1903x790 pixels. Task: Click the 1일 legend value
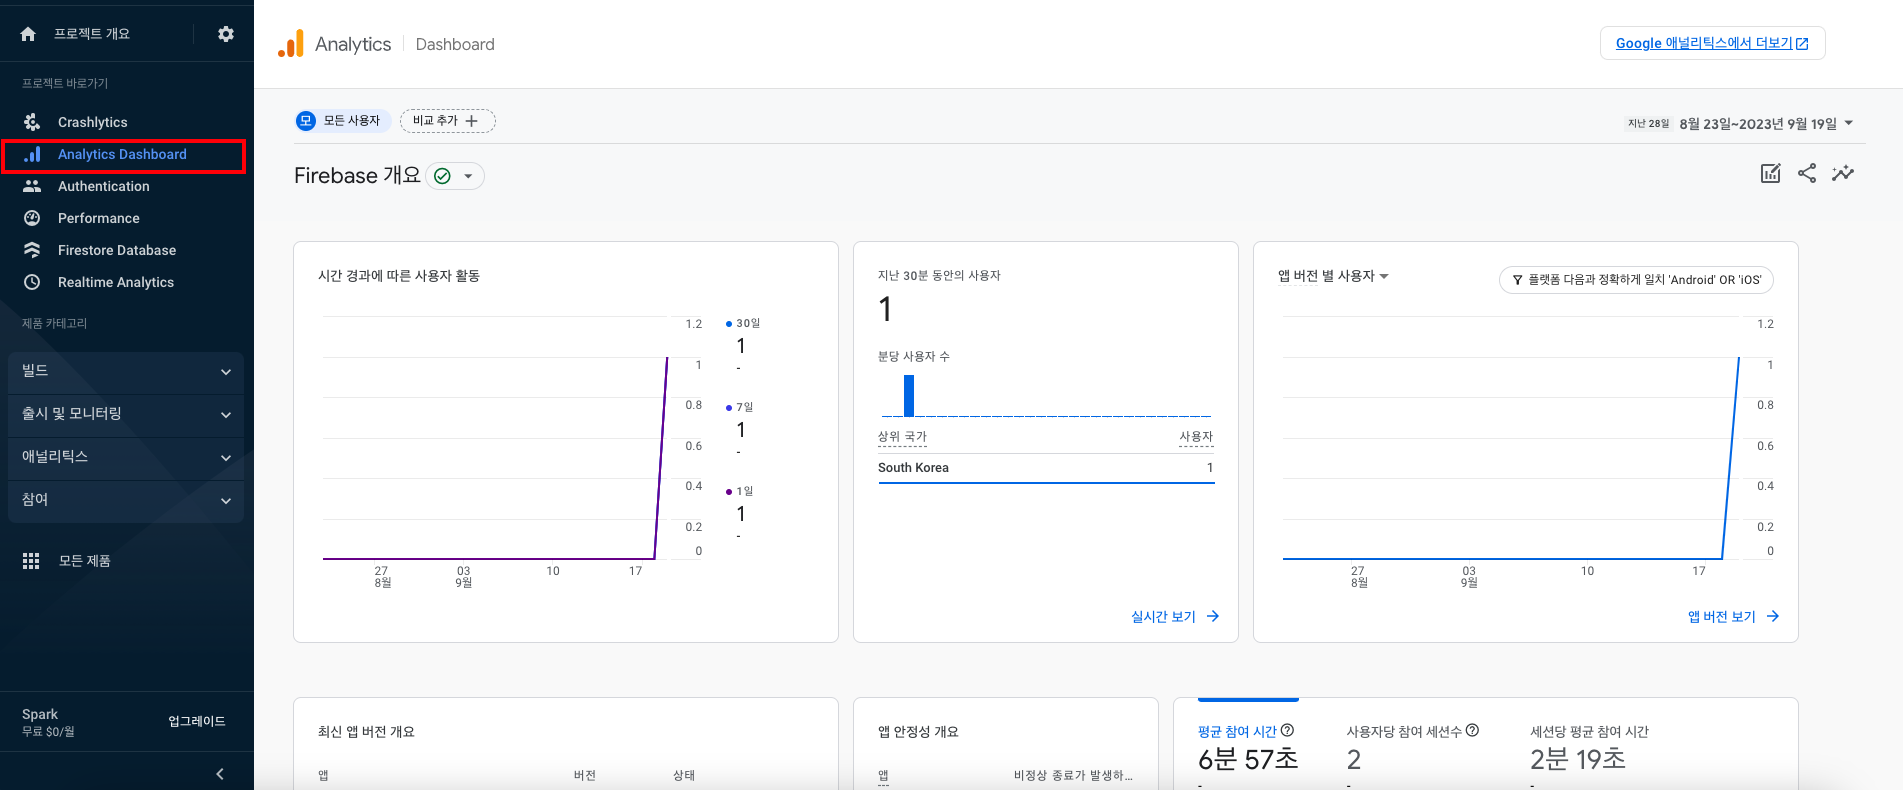(x=741, y=514)
